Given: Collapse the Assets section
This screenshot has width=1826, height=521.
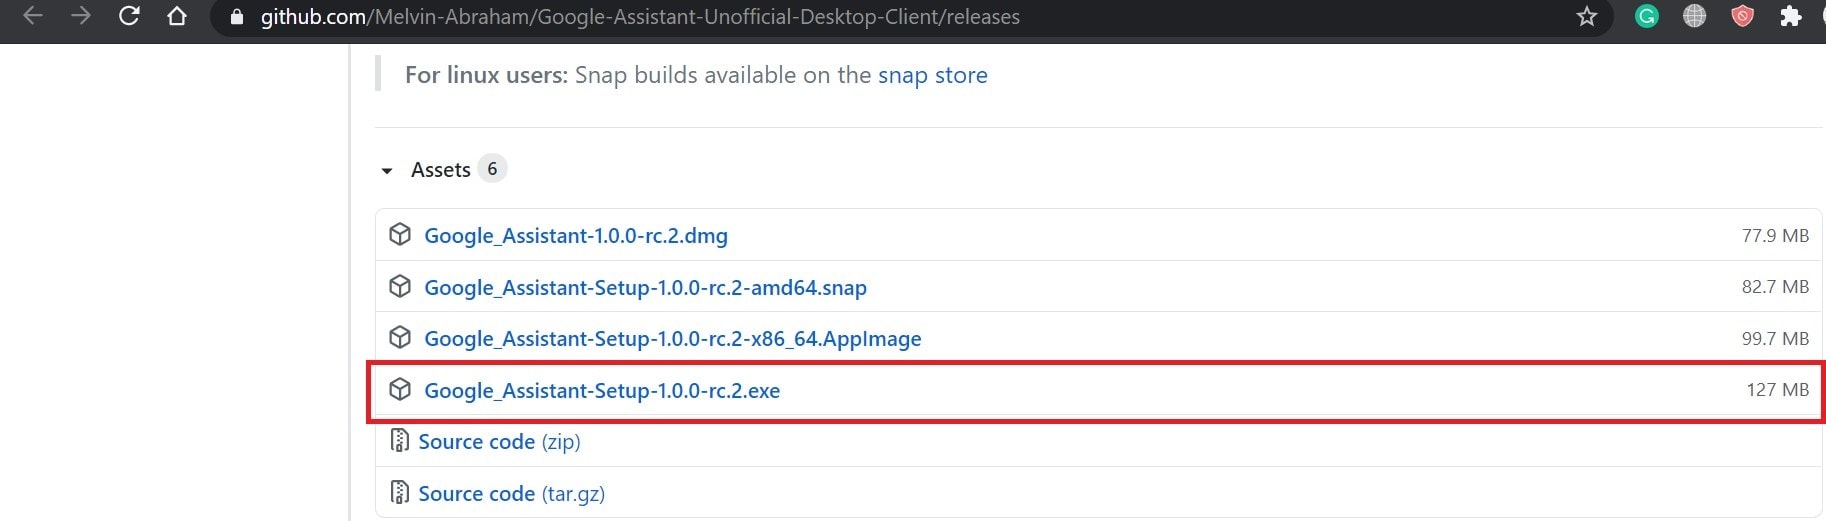Looking at the screenshot, I should 387,171.
